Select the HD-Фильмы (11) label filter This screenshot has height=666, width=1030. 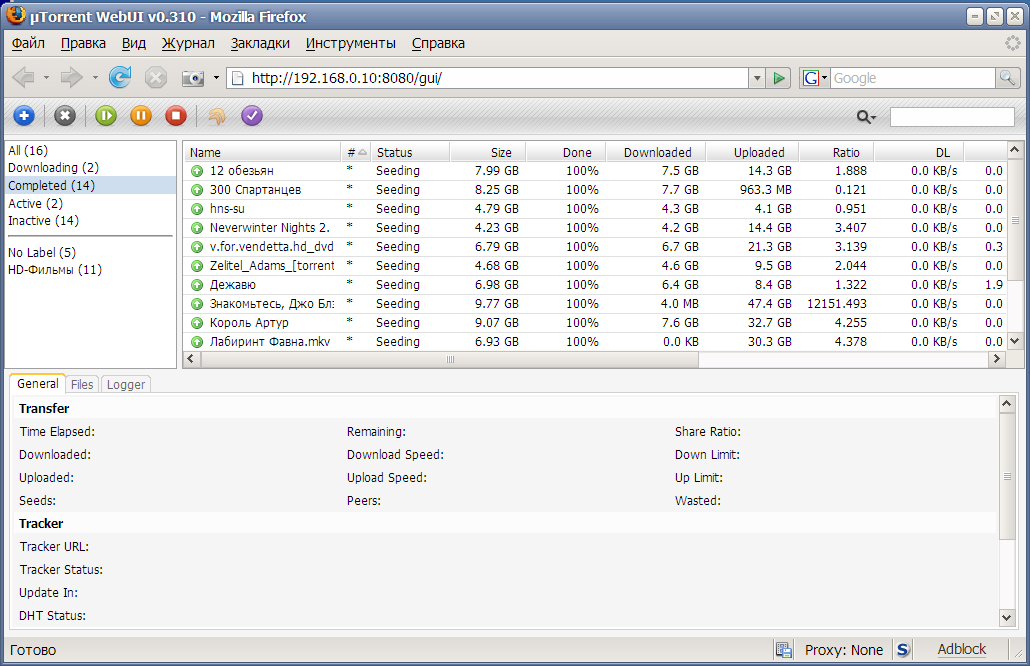tap(54, 270)
